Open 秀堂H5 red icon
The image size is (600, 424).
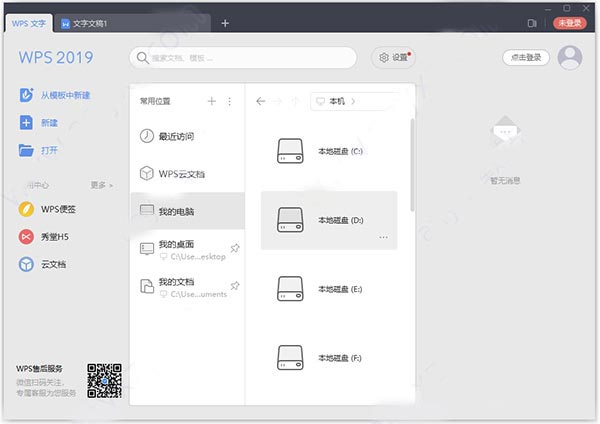point(26,236)
